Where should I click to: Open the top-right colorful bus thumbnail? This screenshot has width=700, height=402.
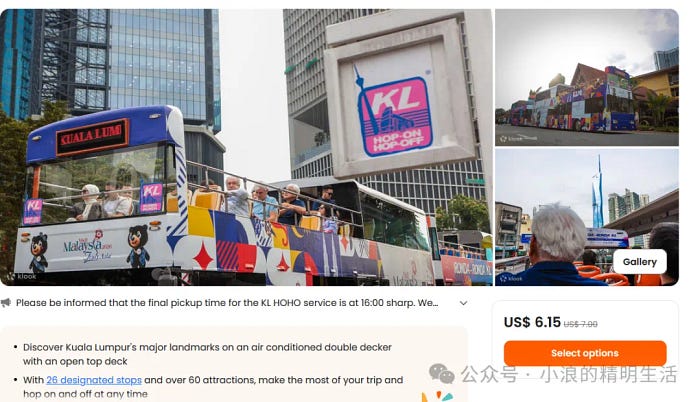587,78
